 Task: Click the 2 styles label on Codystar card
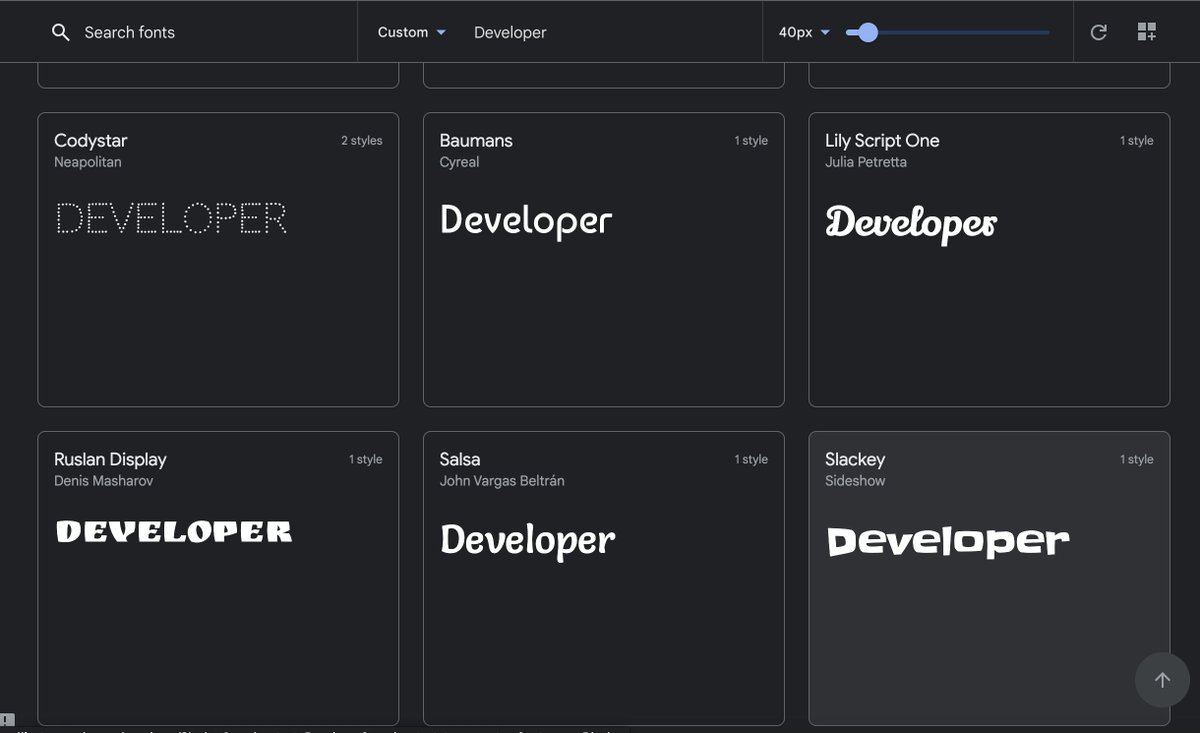click(361, 140)
